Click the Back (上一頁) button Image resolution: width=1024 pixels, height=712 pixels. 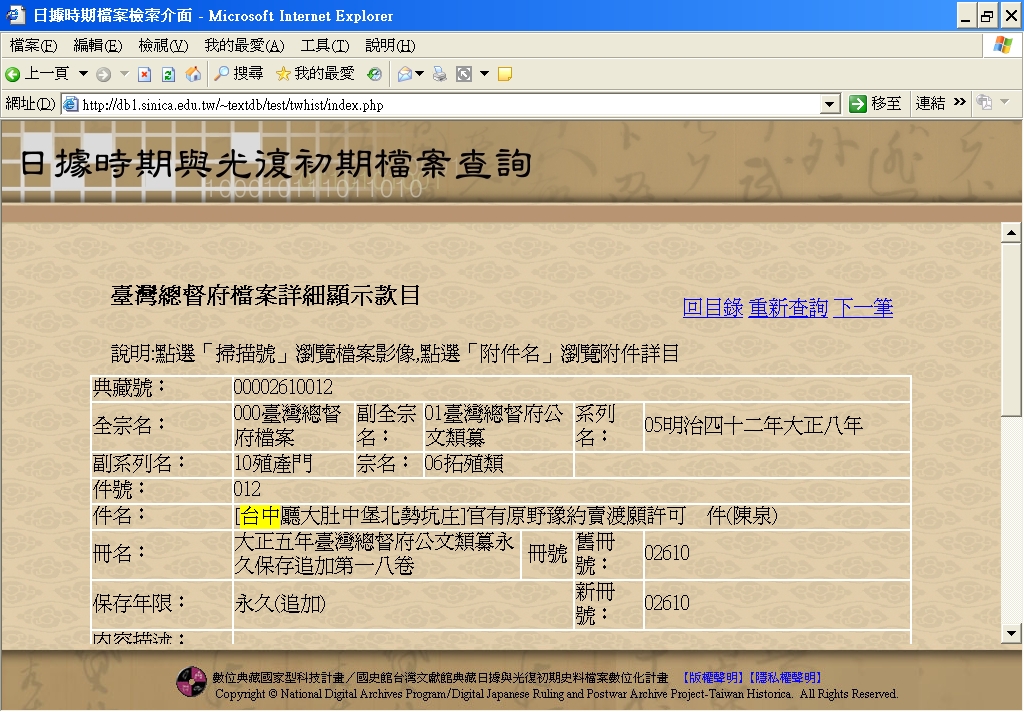38,74
